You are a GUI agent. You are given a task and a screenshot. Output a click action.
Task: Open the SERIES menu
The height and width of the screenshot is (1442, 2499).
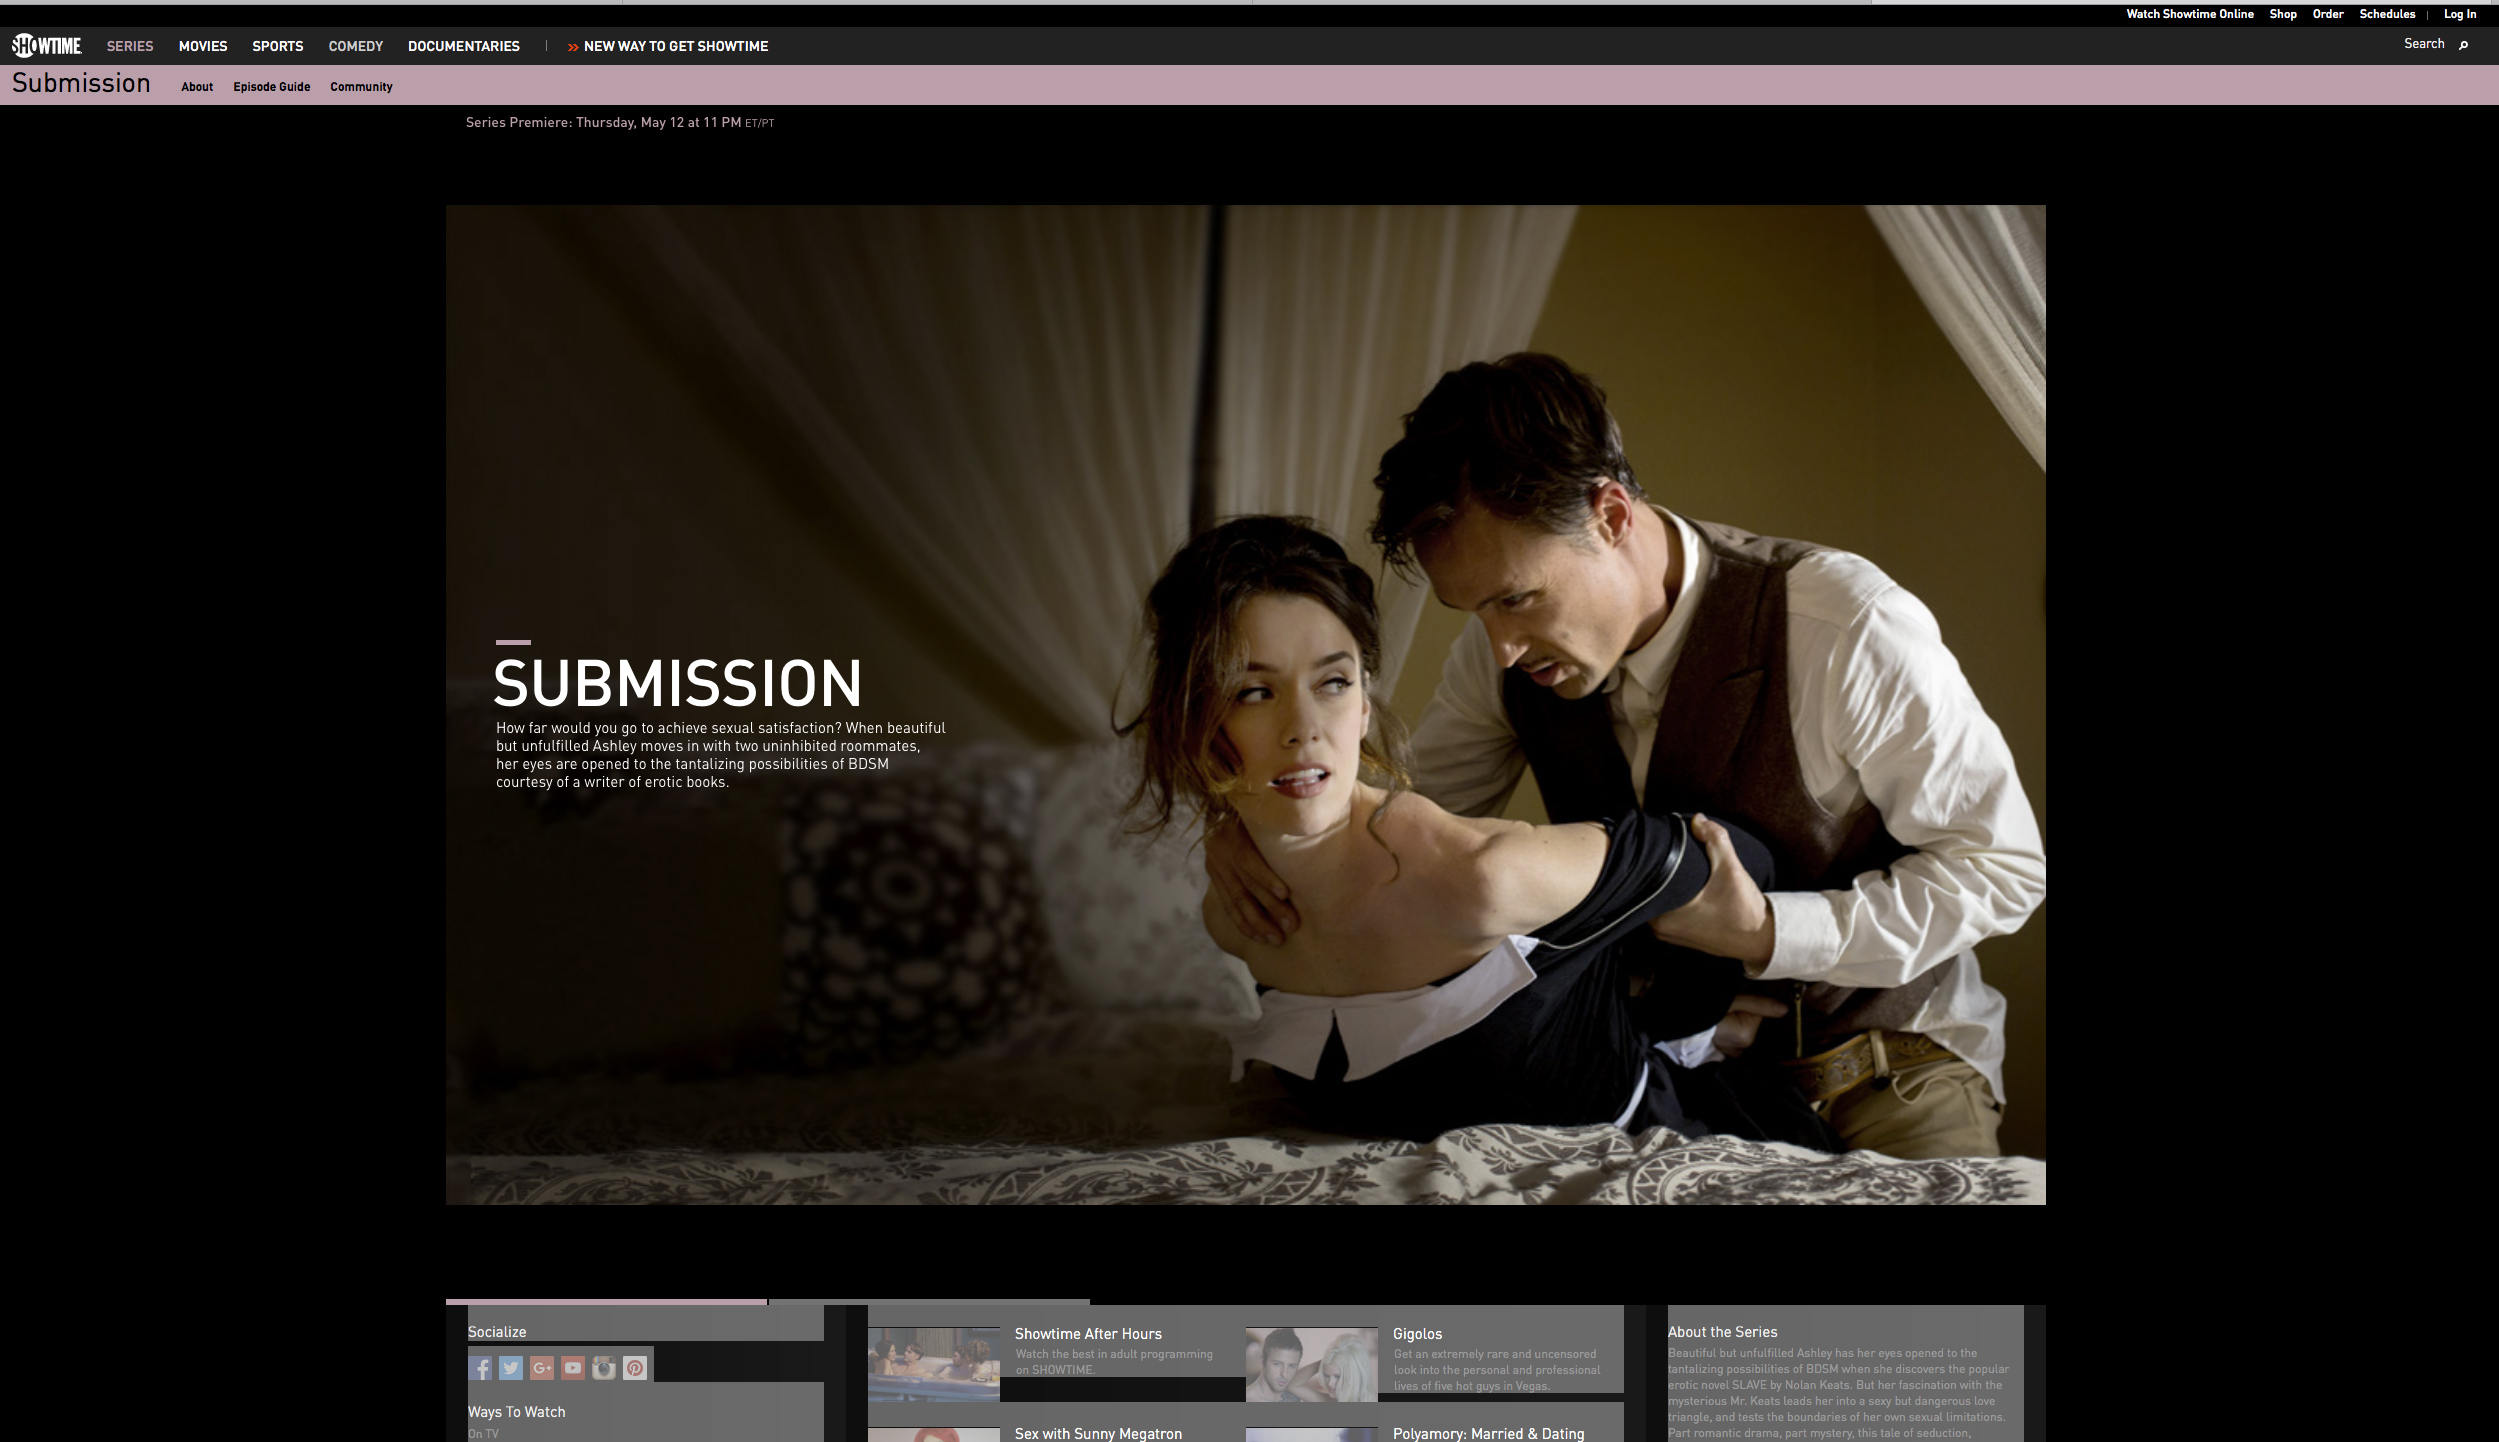(x=130, y=46)
